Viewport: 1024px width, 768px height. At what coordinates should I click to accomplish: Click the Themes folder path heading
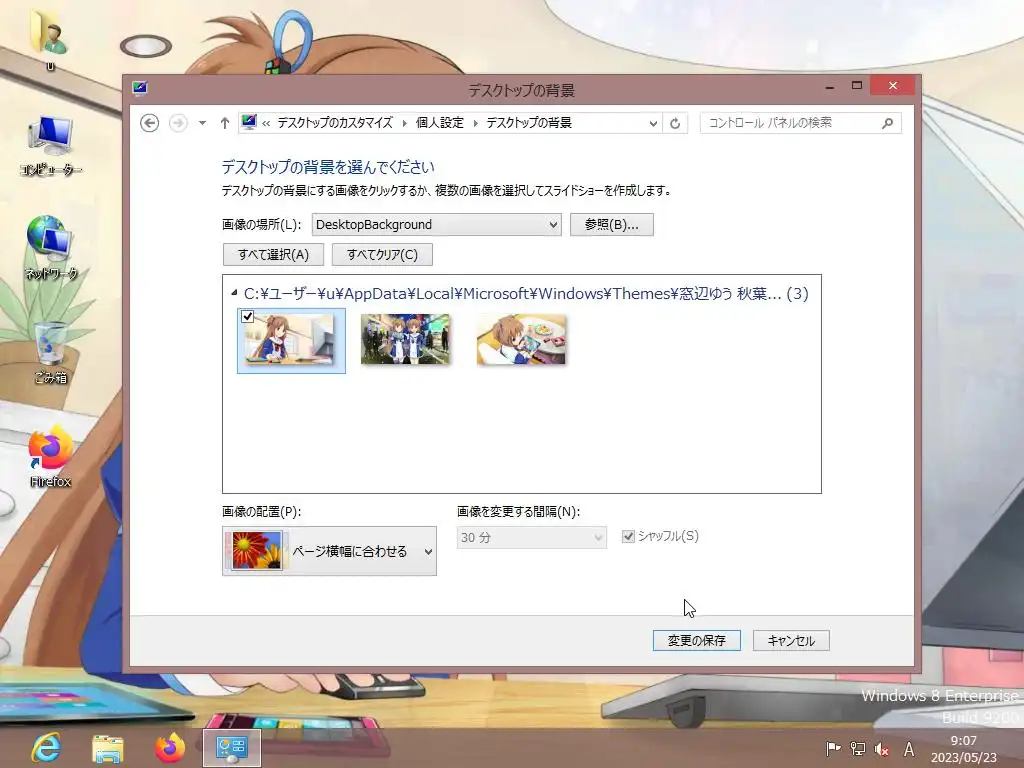click(x=526, y=294)
